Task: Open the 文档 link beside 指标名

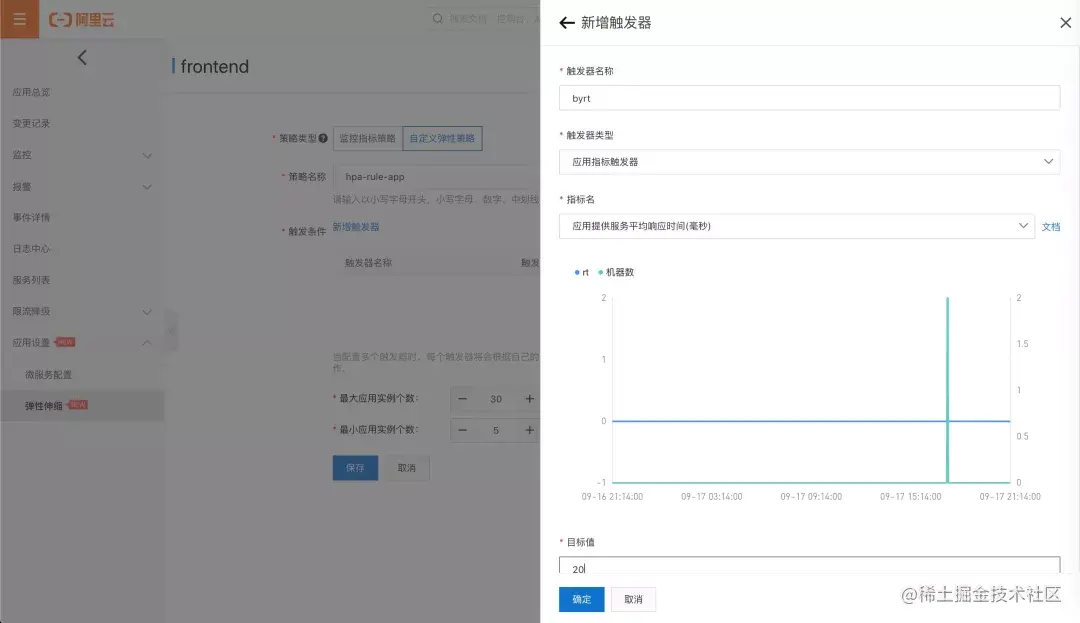Action: pyautogui.click(x=1050, y=226)
